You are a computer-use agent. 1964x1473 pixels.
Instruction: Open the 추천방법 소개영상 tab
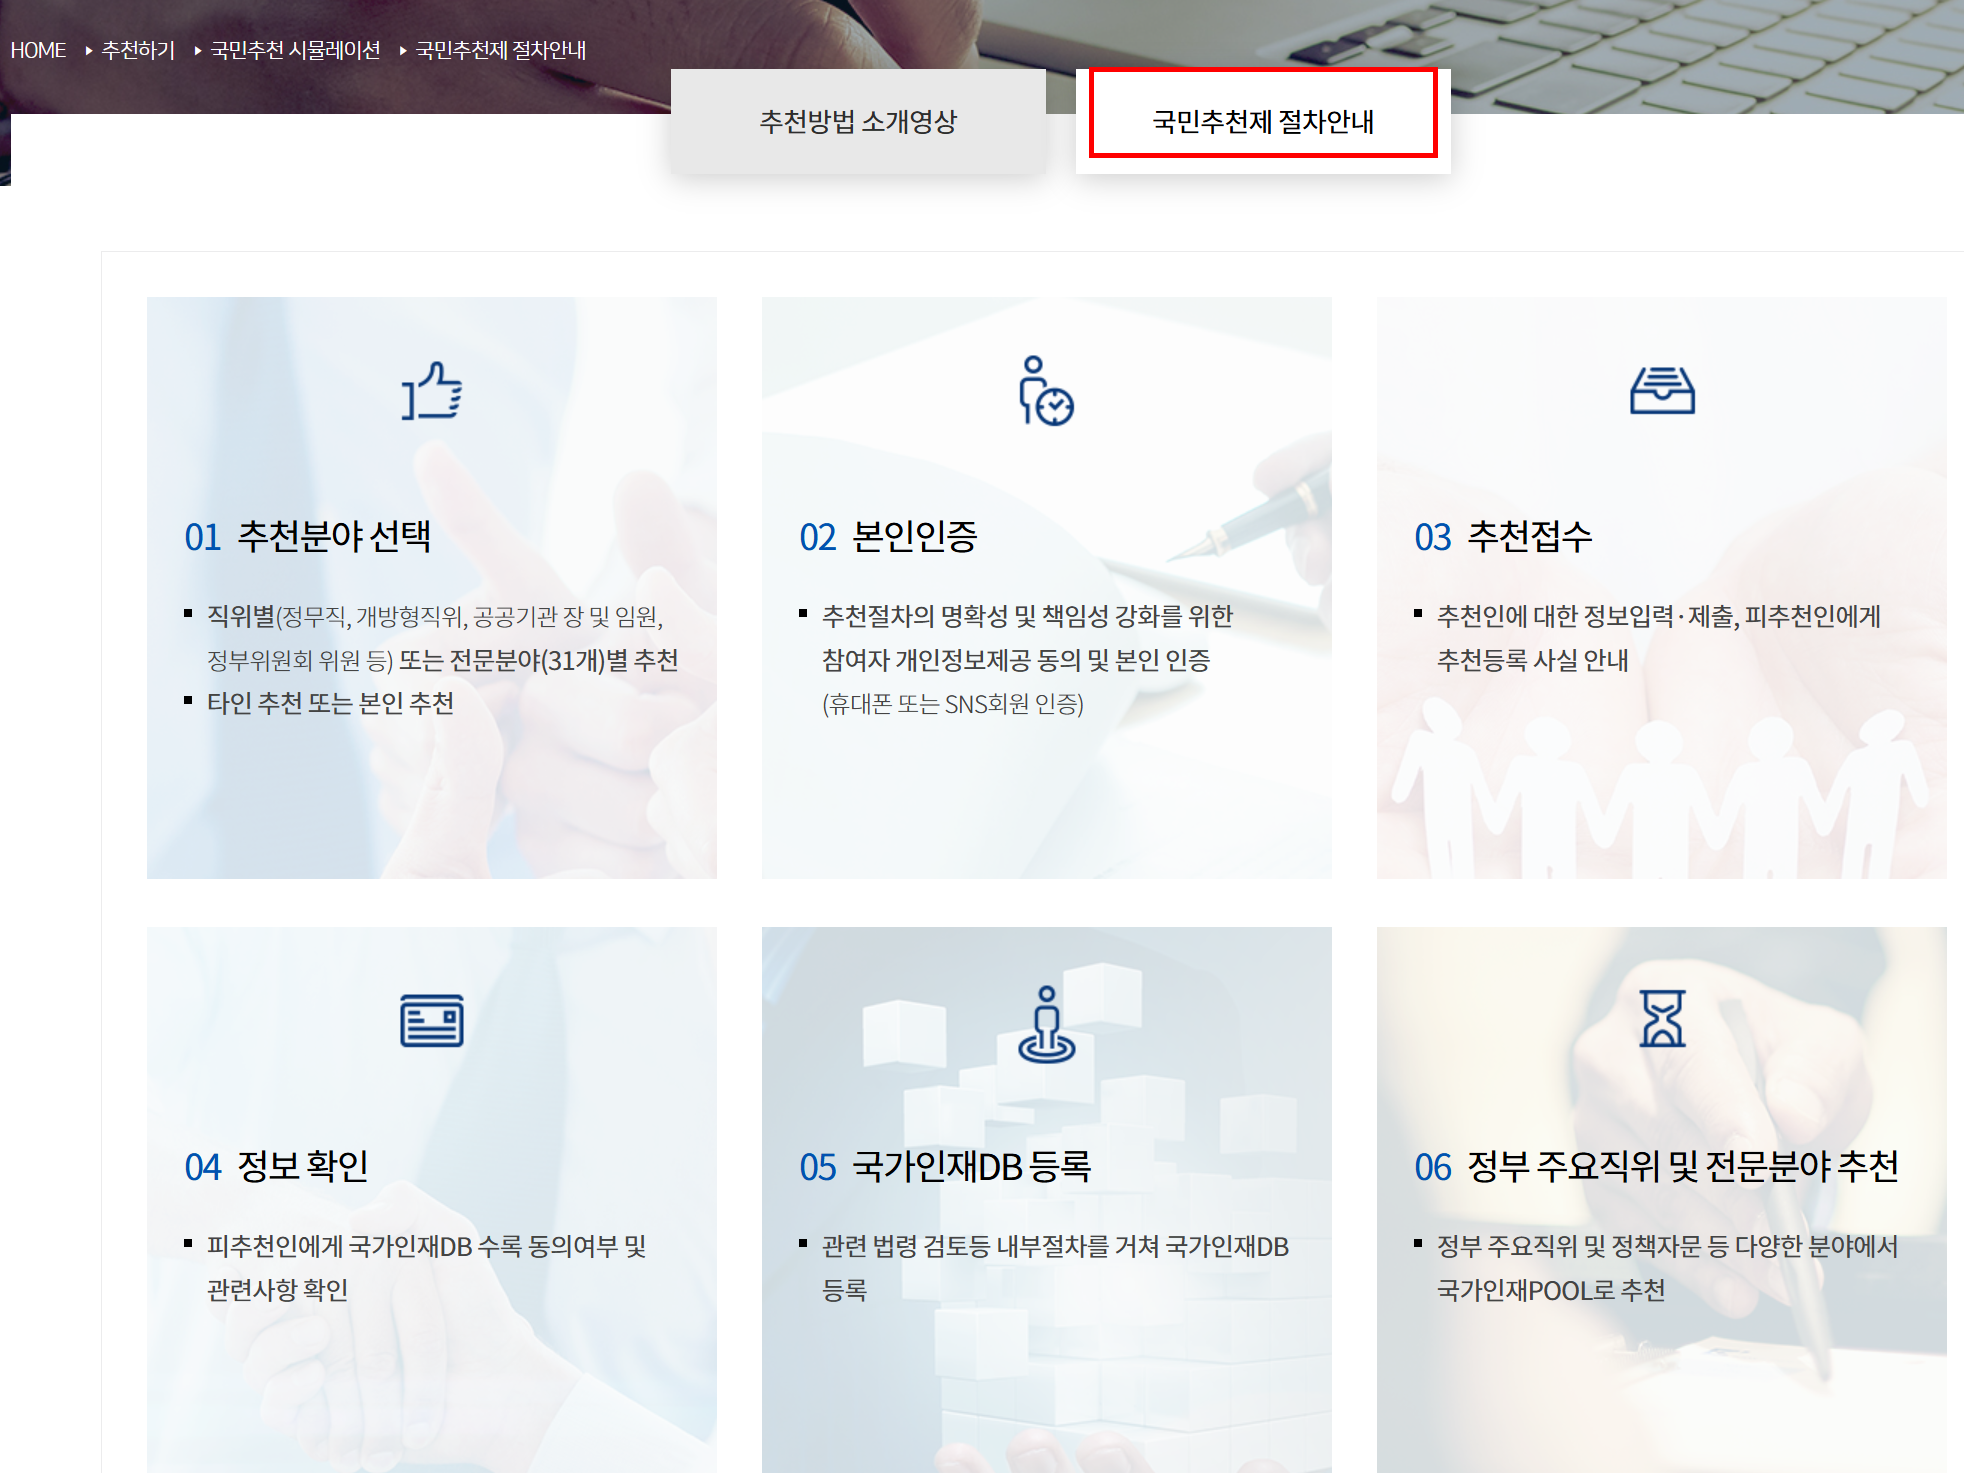tap(858, 122)
